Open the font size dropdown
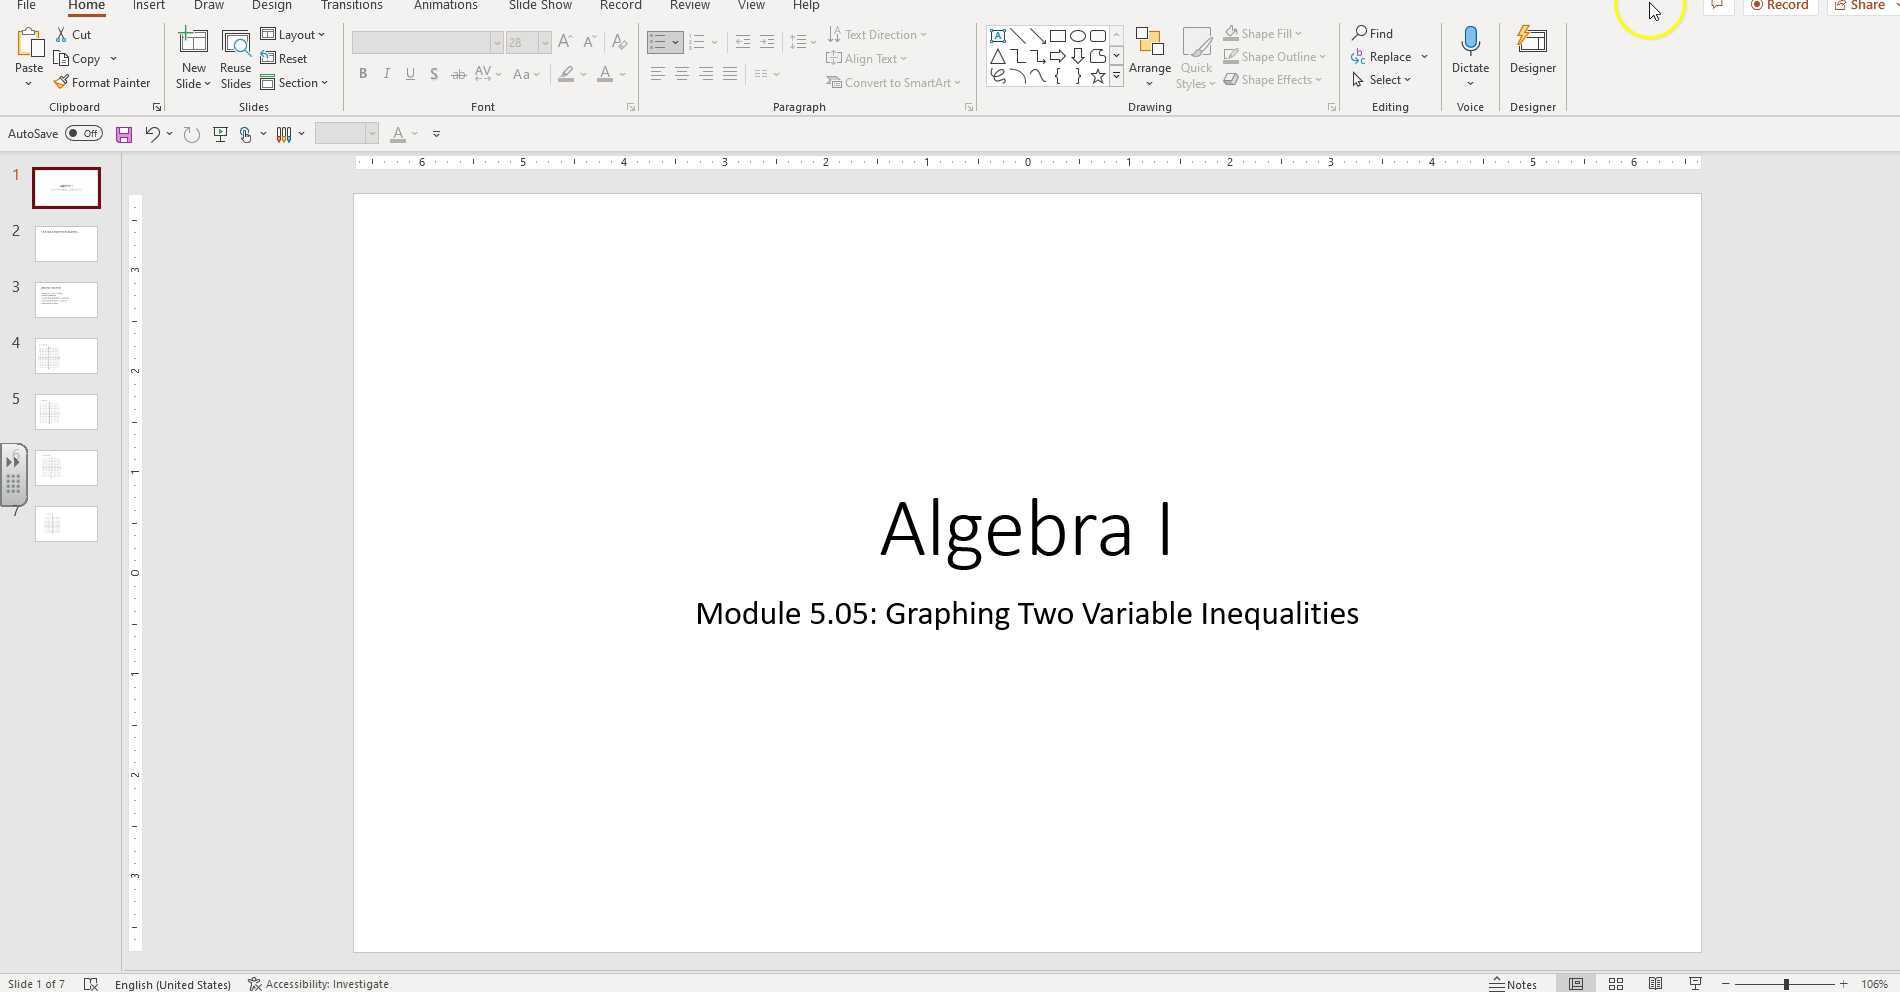Image resolution: width=1900 pixels, height=992 pixels. click(544, 42)
